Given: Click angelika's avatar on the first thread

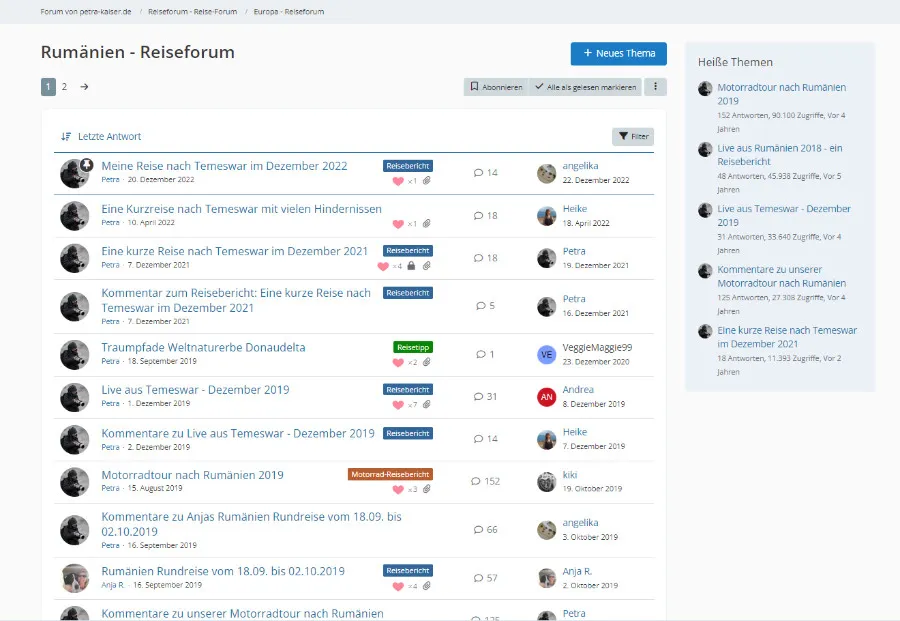Looking at the screenshot, I should click(x=546, y=173).
